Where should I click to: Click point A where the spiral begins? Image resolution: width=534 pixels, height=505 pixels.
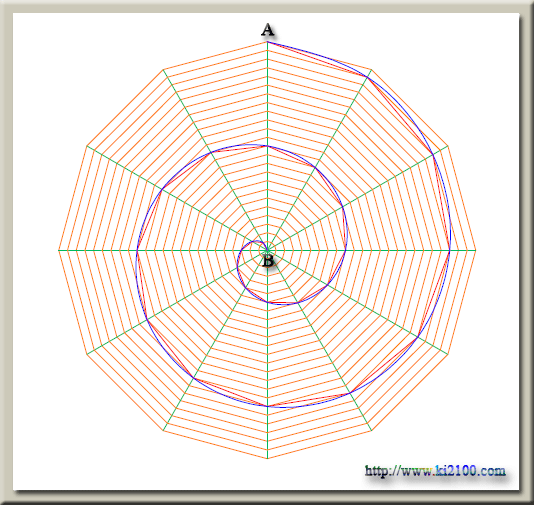267,42
